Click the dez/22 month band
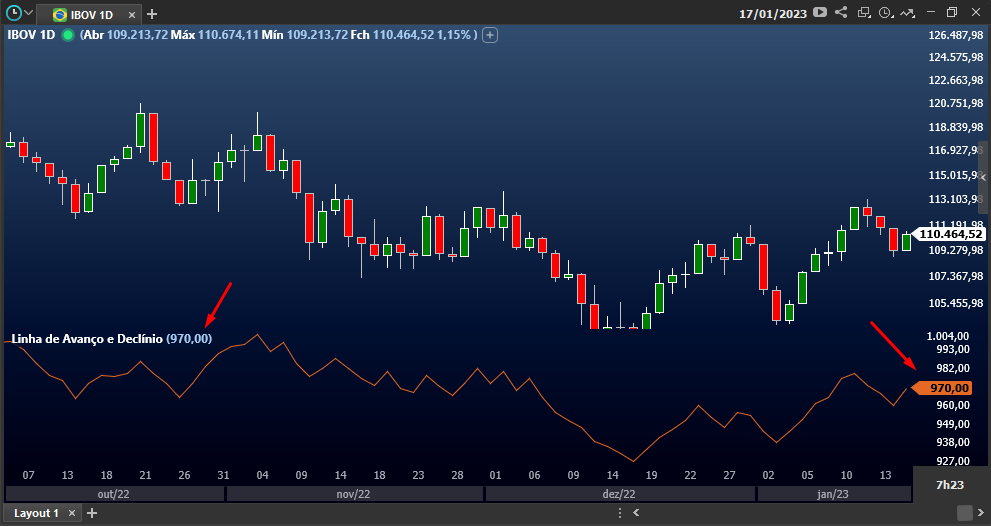The height and width of the screenshot is (526, 991). pos(619,494)
